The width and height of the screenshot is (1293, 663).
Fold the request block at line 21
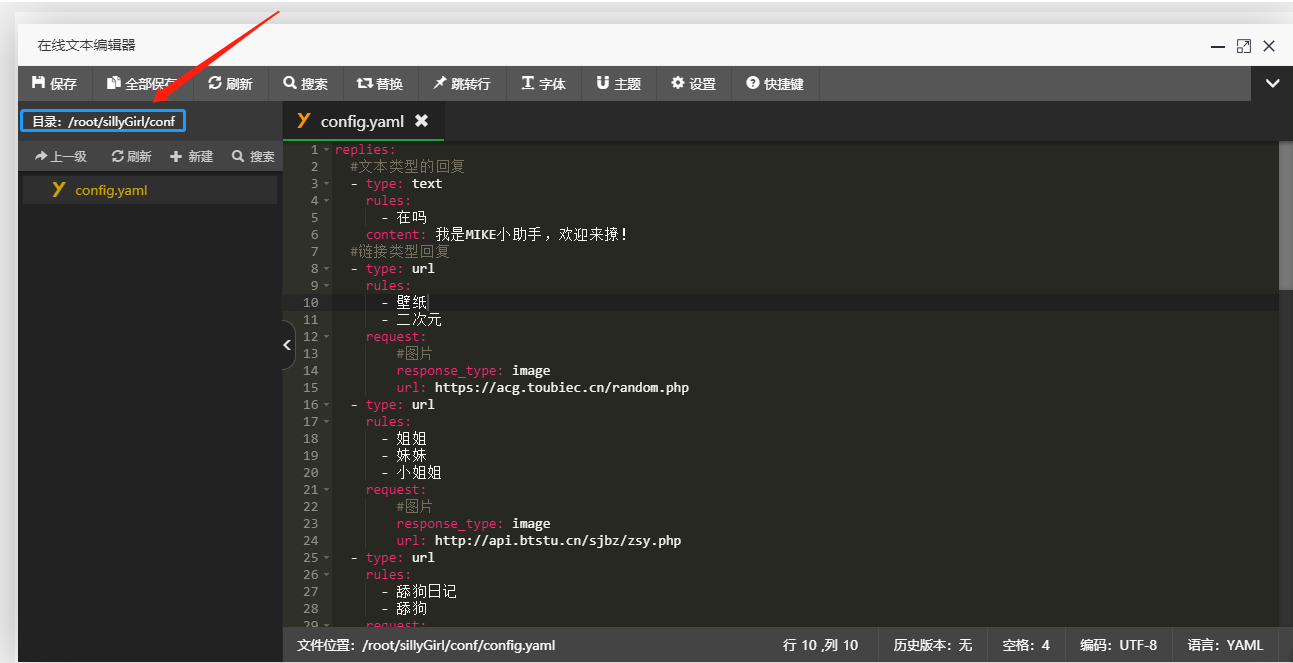pyautogui.click(x=326, y=490)
